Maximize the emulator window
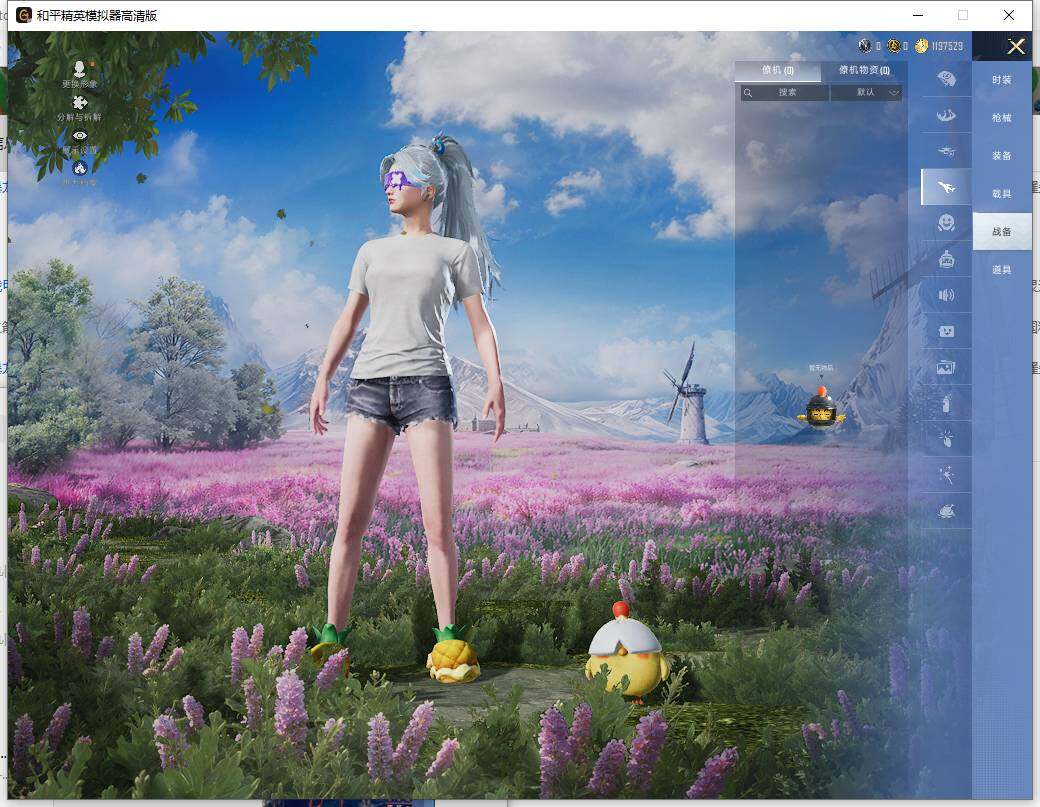 pyautogui.click(x=963, y=15)
